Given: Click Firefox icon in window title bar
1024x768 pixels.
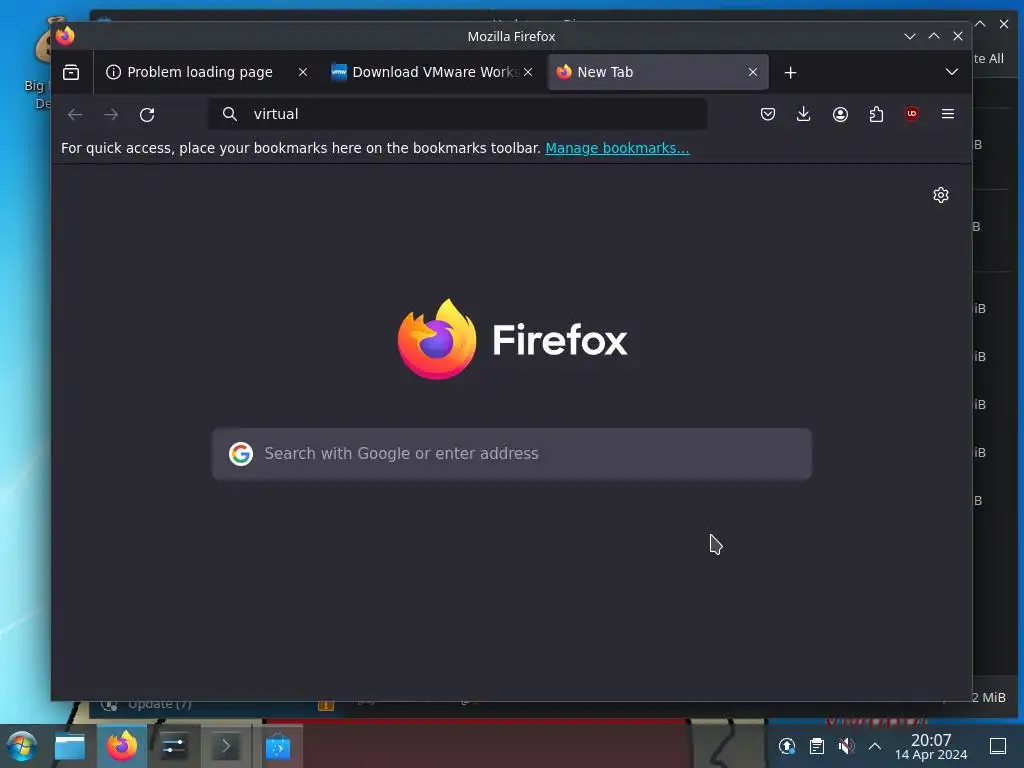Looking at the screenshot, I should 65,36.
